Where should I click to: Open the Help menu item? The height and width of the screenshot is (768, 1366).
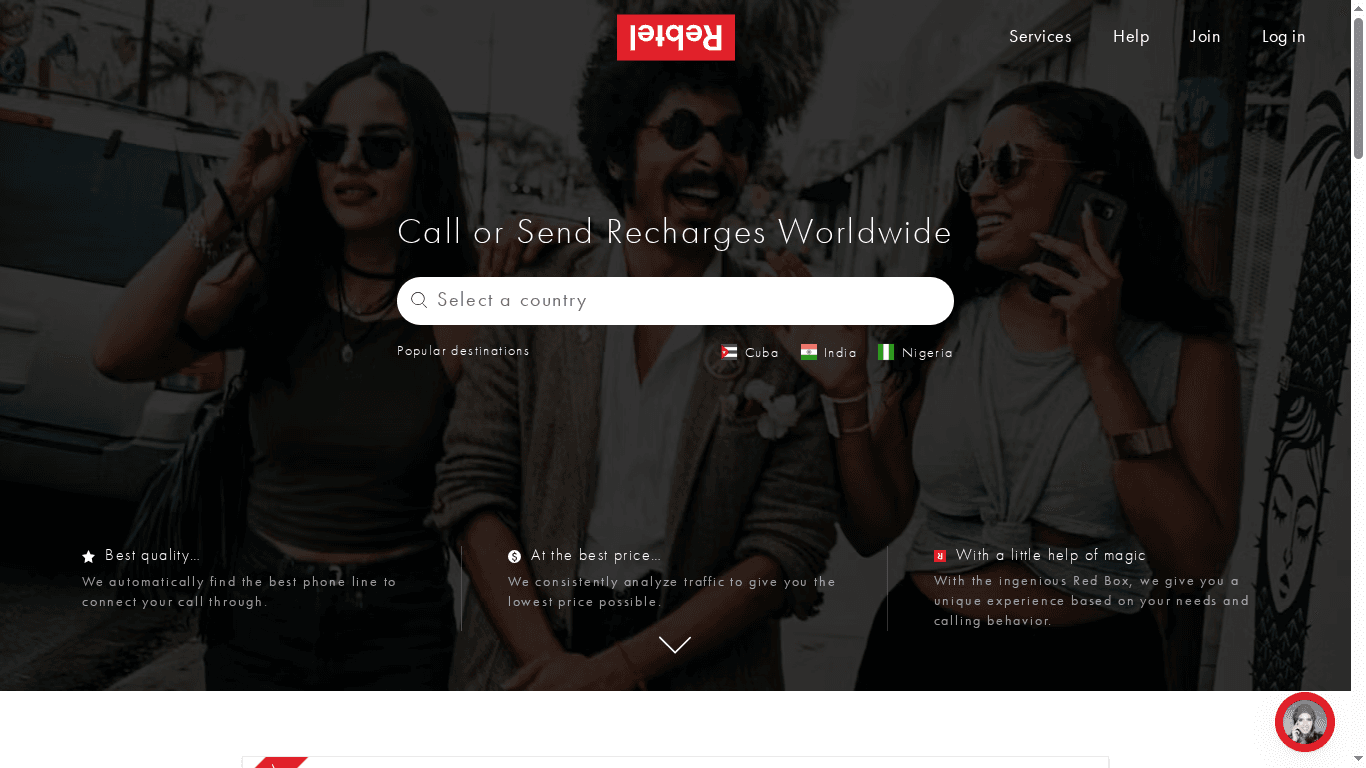(x=1131, y=37)
